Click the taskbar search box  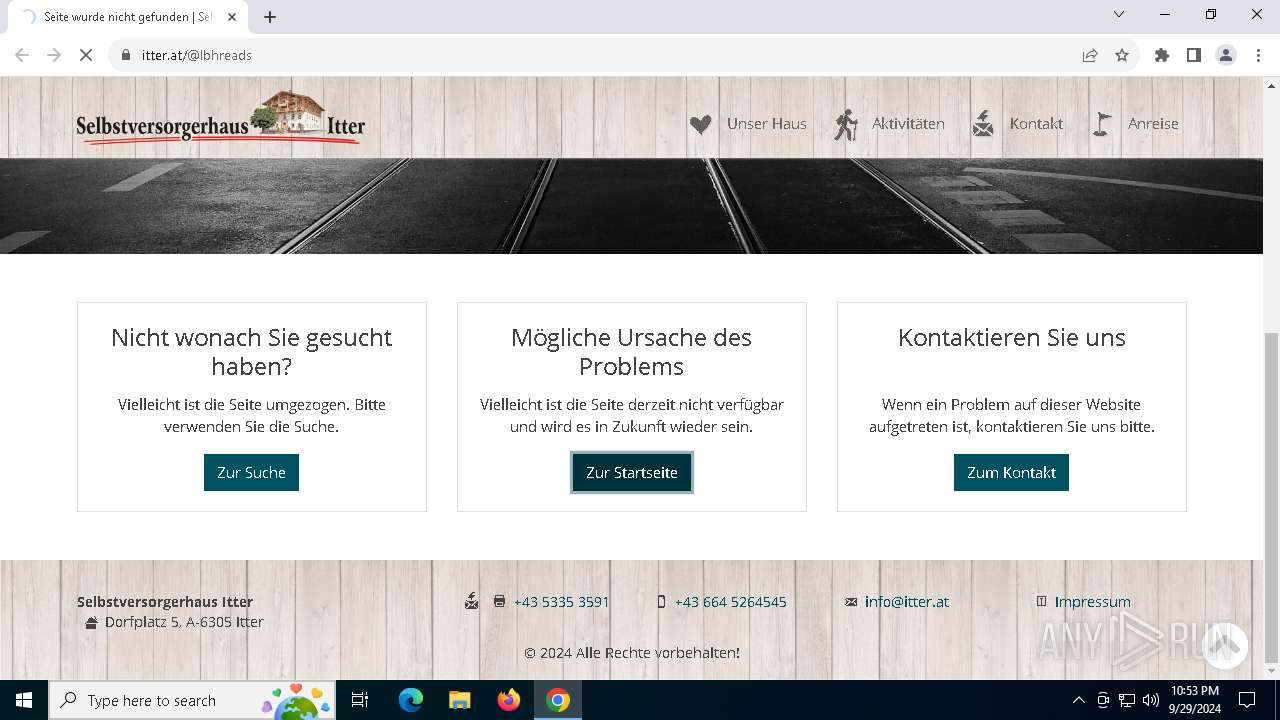point(192,700)
